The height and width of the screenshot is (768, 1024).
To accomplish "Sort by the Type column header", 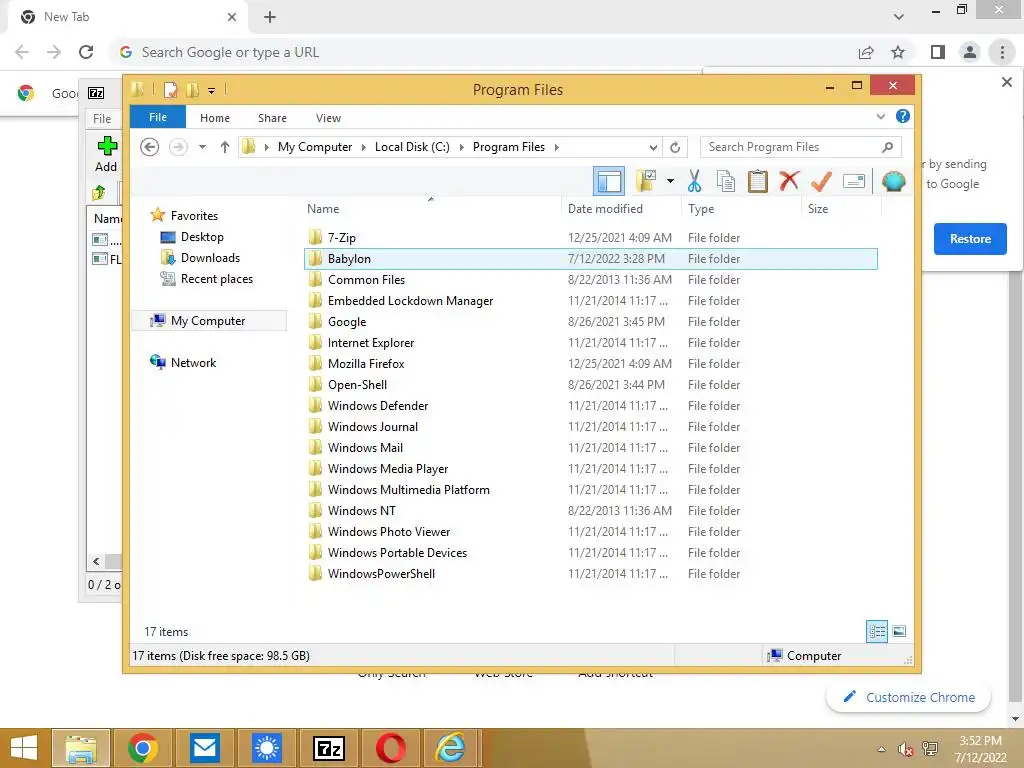I will point(741,208).
